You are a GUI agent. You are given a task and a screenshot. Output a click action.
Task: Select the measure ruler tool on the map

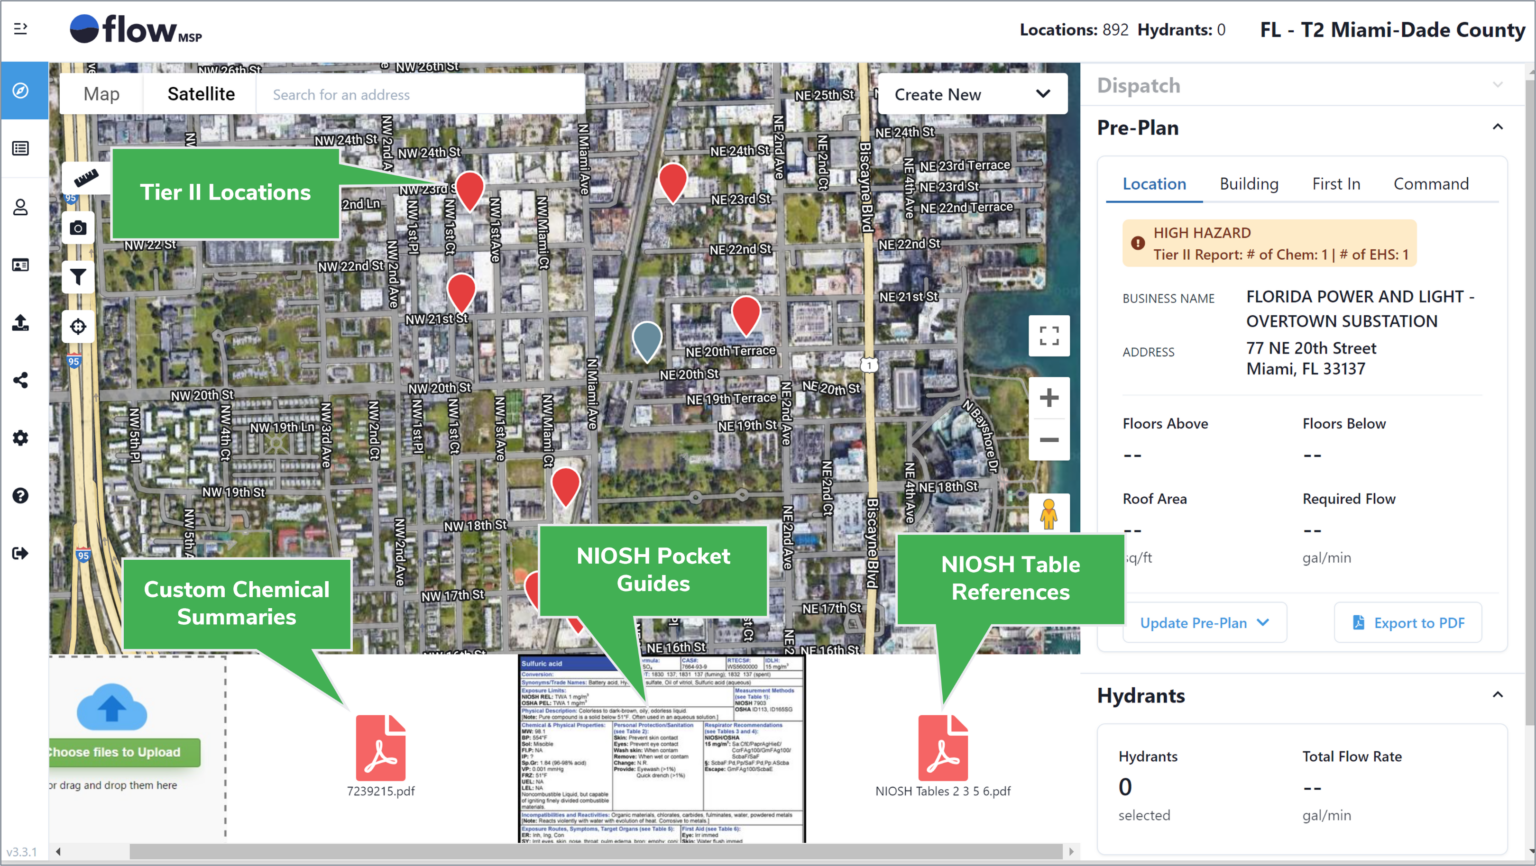[x=85, y=176]
